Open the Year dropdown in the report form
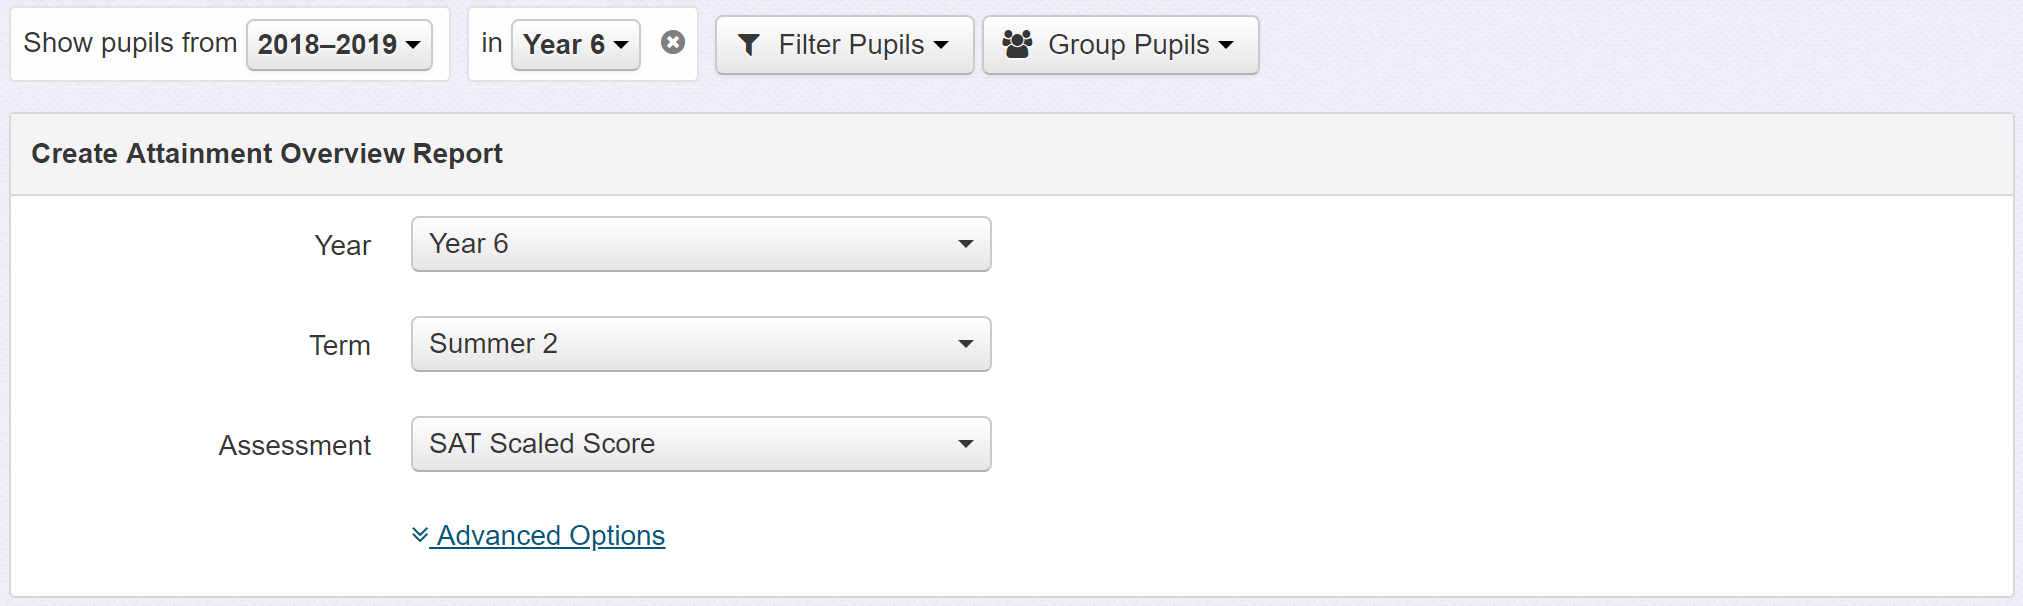Image resolution: width=2023 pixels, height=606 pixels. click(x=700, y=244)
